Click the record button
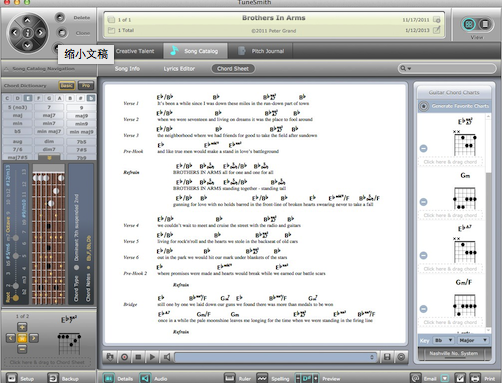Image resolution: width=502 pixels, height=383 pixels. tap(124, 357)
